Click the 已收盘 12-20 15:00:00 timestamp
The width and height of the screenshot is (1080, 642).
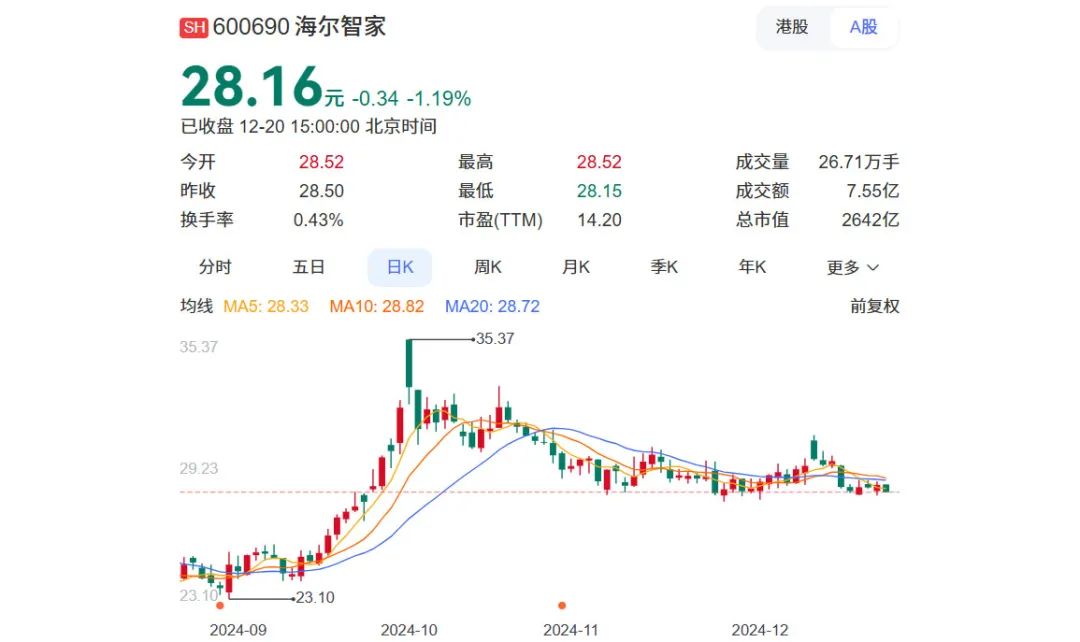click(309, 127)
